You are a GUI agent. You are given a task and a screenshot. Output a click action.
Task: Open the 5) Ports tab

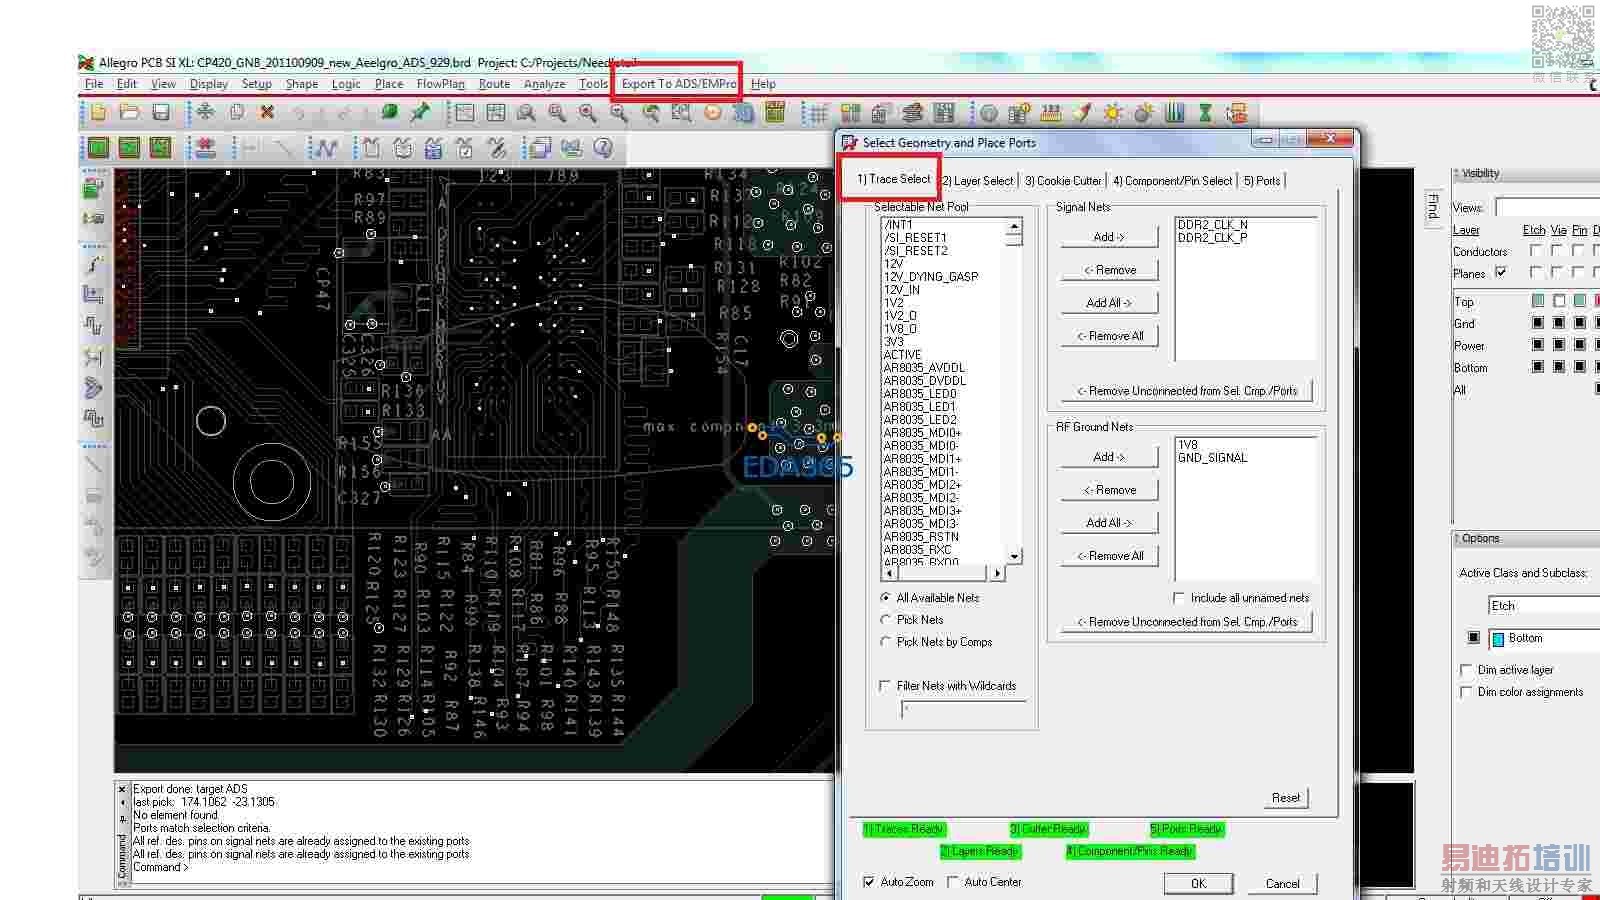point(1262,181)
